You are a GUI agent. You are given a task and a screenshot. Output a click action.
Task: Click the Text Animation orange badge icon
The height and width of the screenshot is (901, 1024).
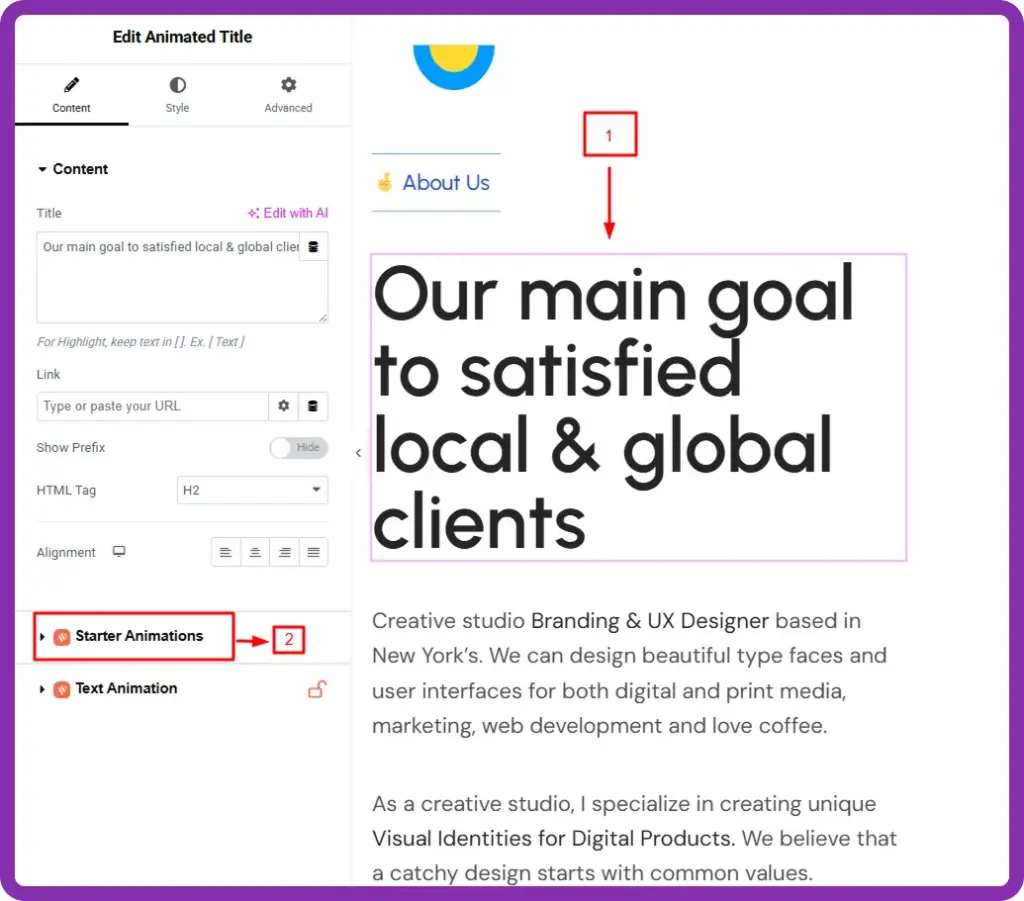pos(62,689)
